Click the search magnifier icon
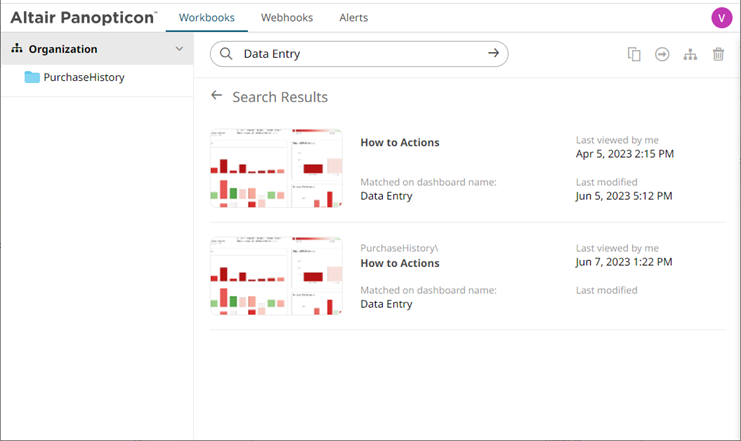 pyautogui.click(x=226, y=54)
